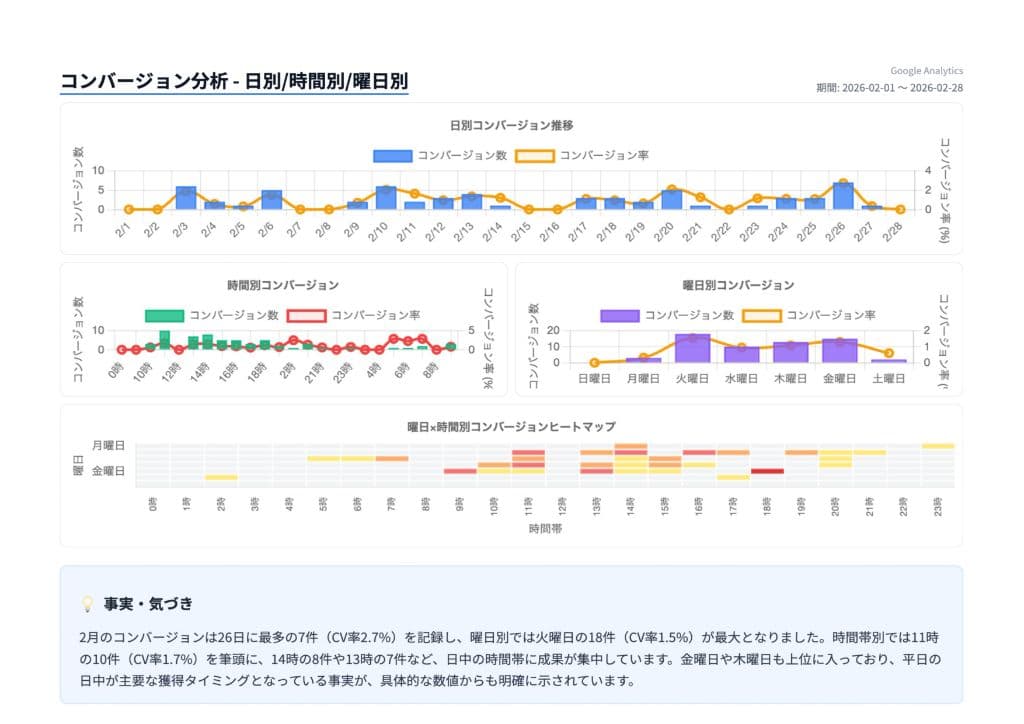The height and width of the screenshot is (724, 1024).
Task: Select the 水曜日 bar in weekday chart
Action: [x=742, y=354]
